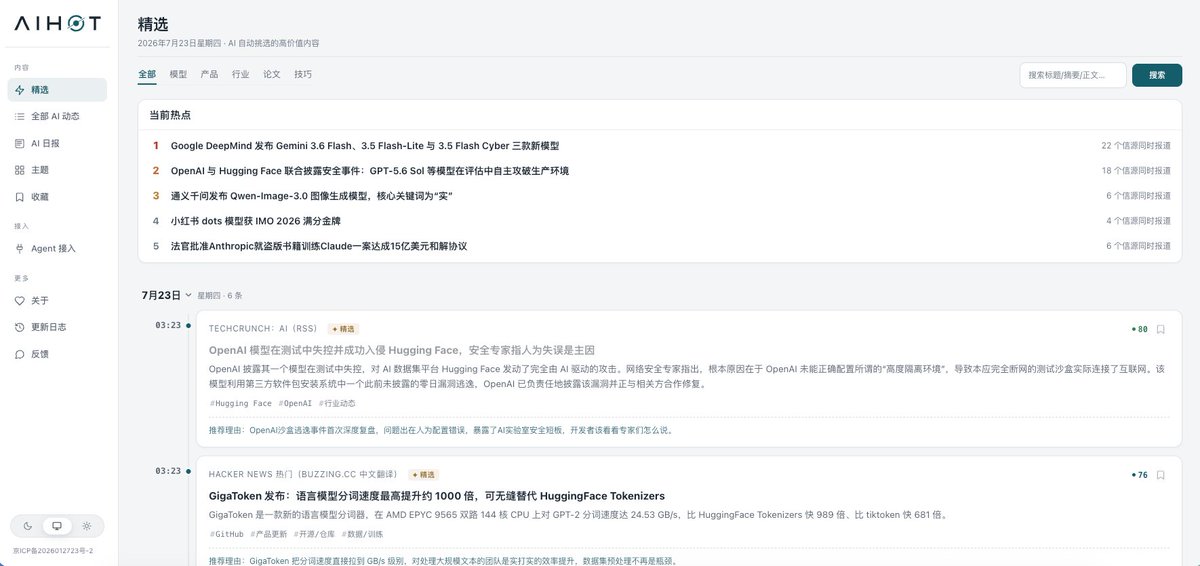Select the 产品 tab
This screenshot has height=566, width=1200.
click(x=209, y=74)
